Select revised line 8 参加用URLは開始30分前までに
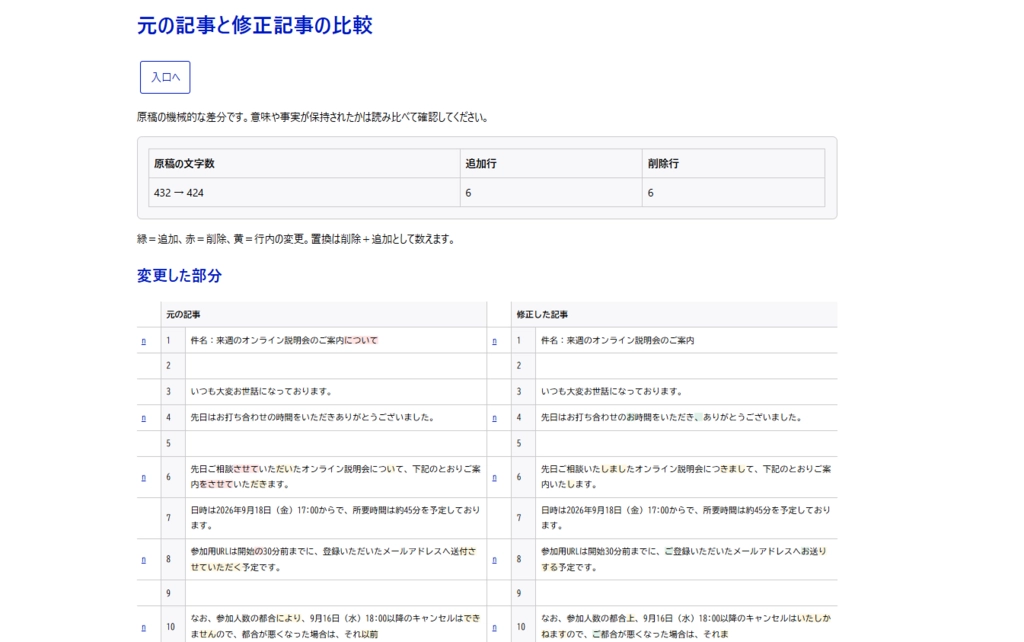This screenshot has height=642, width=1024. tap(686, 559)
